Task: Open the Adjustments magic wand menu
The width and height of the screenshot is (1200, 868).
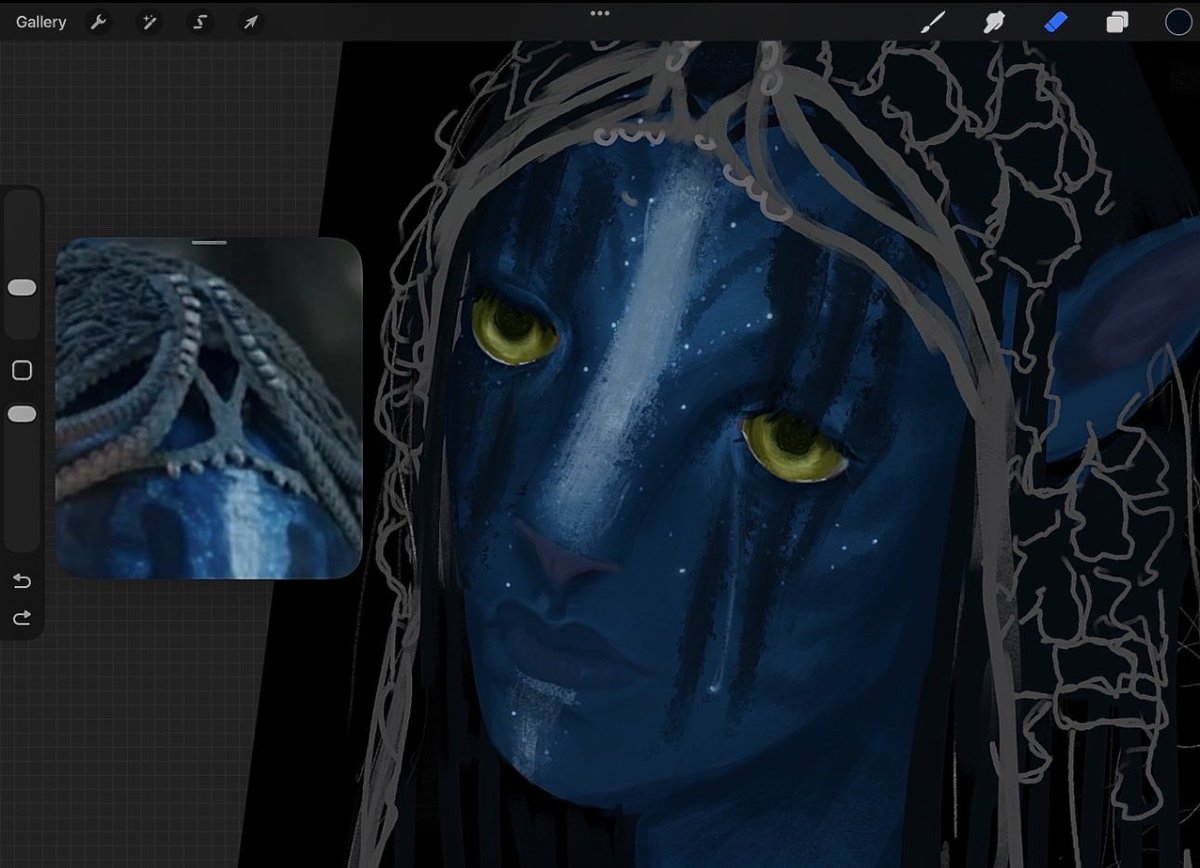Action: tap(148, 21)
